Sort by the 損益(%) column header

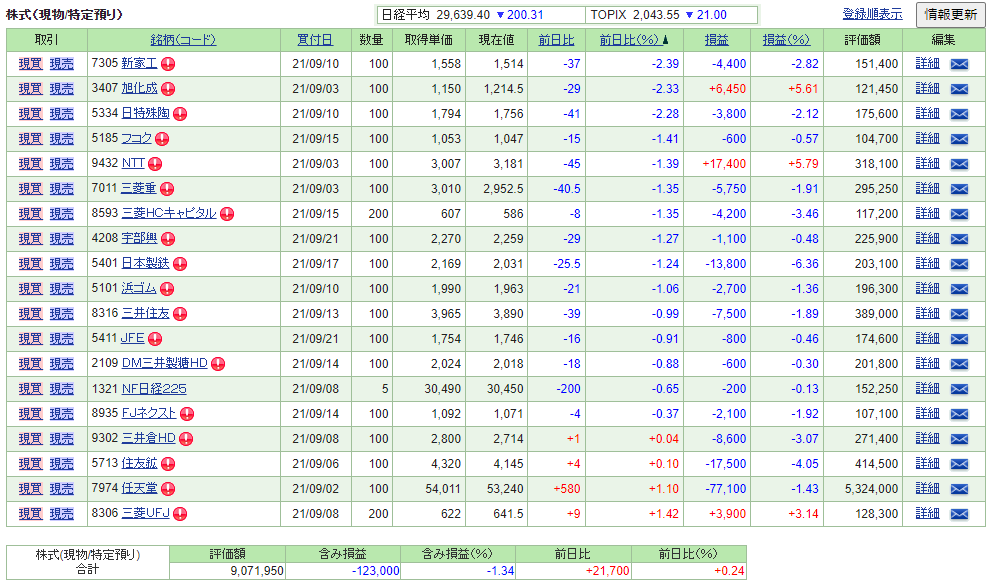(786, 40)
